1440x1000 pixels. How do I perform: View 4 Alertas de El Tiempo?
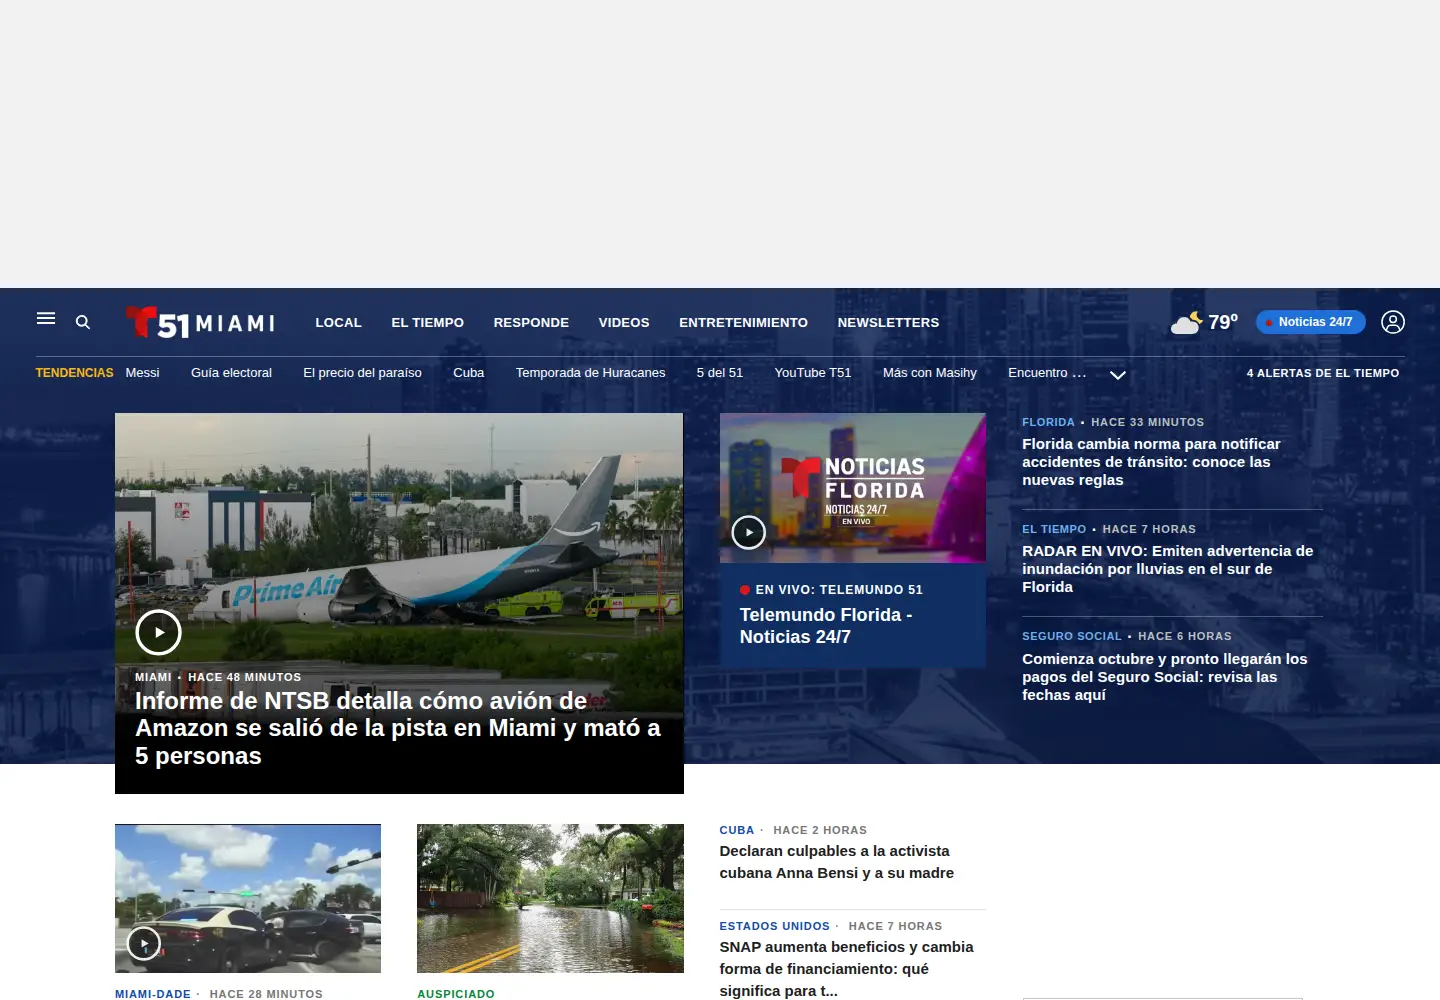(1322, 373)
